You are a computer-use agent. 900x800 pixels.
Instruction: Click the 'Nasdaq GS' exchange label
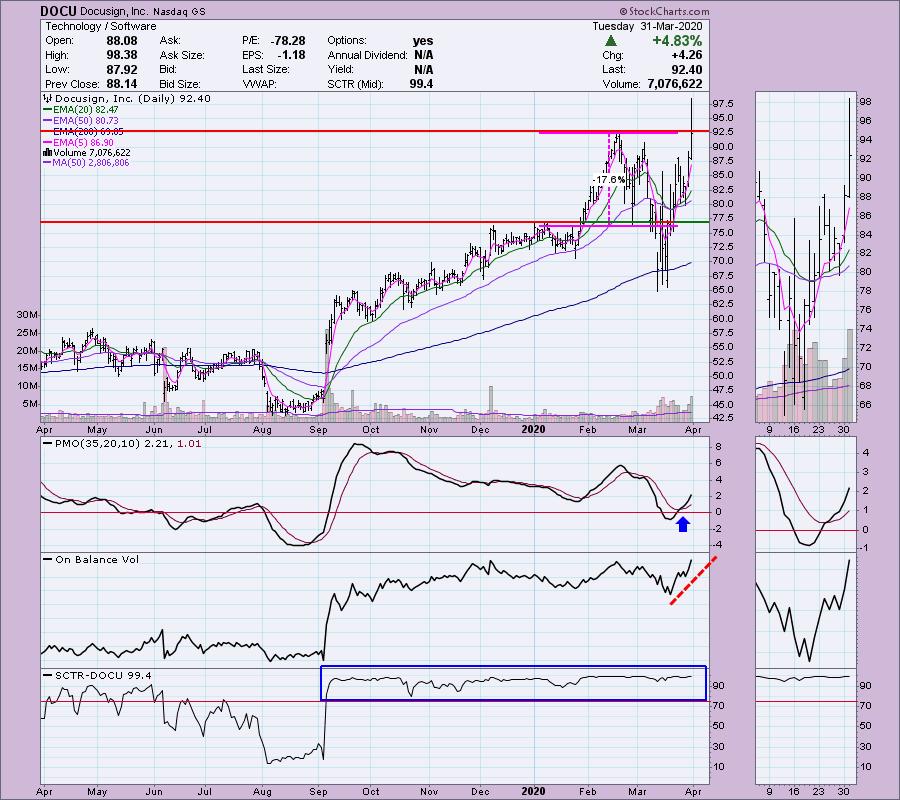[x=179, y=11]
